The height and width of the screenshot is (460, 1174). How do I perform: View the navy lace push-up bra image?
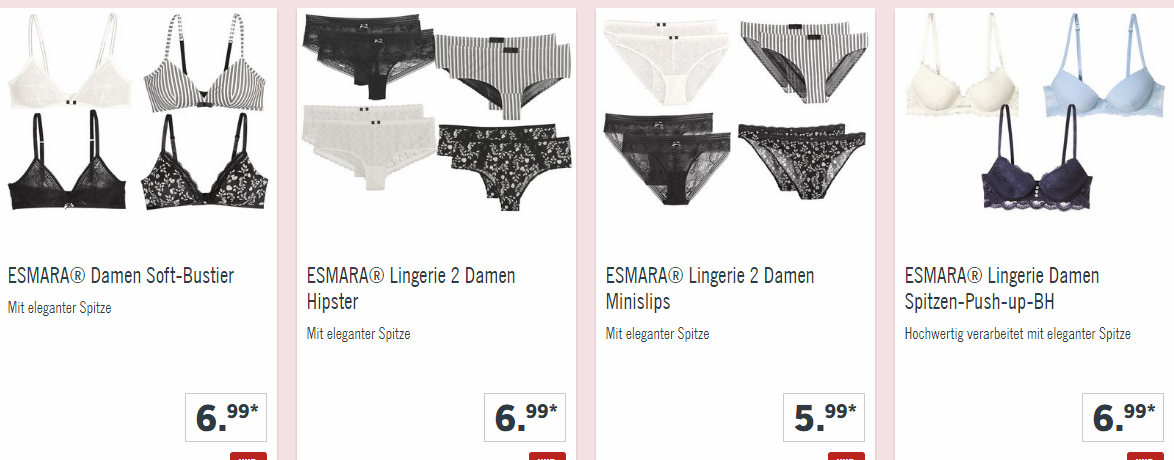tap(1037, 158)
